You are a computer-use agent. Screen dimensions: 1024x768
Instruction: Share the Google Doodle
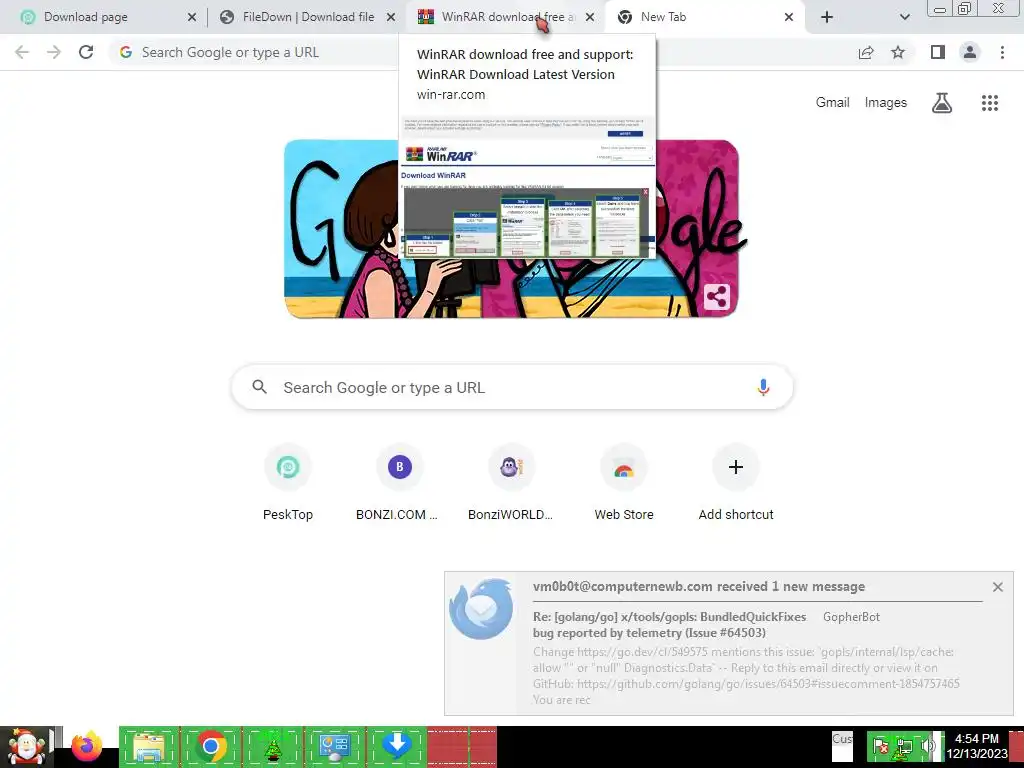(x=716, y=297)
